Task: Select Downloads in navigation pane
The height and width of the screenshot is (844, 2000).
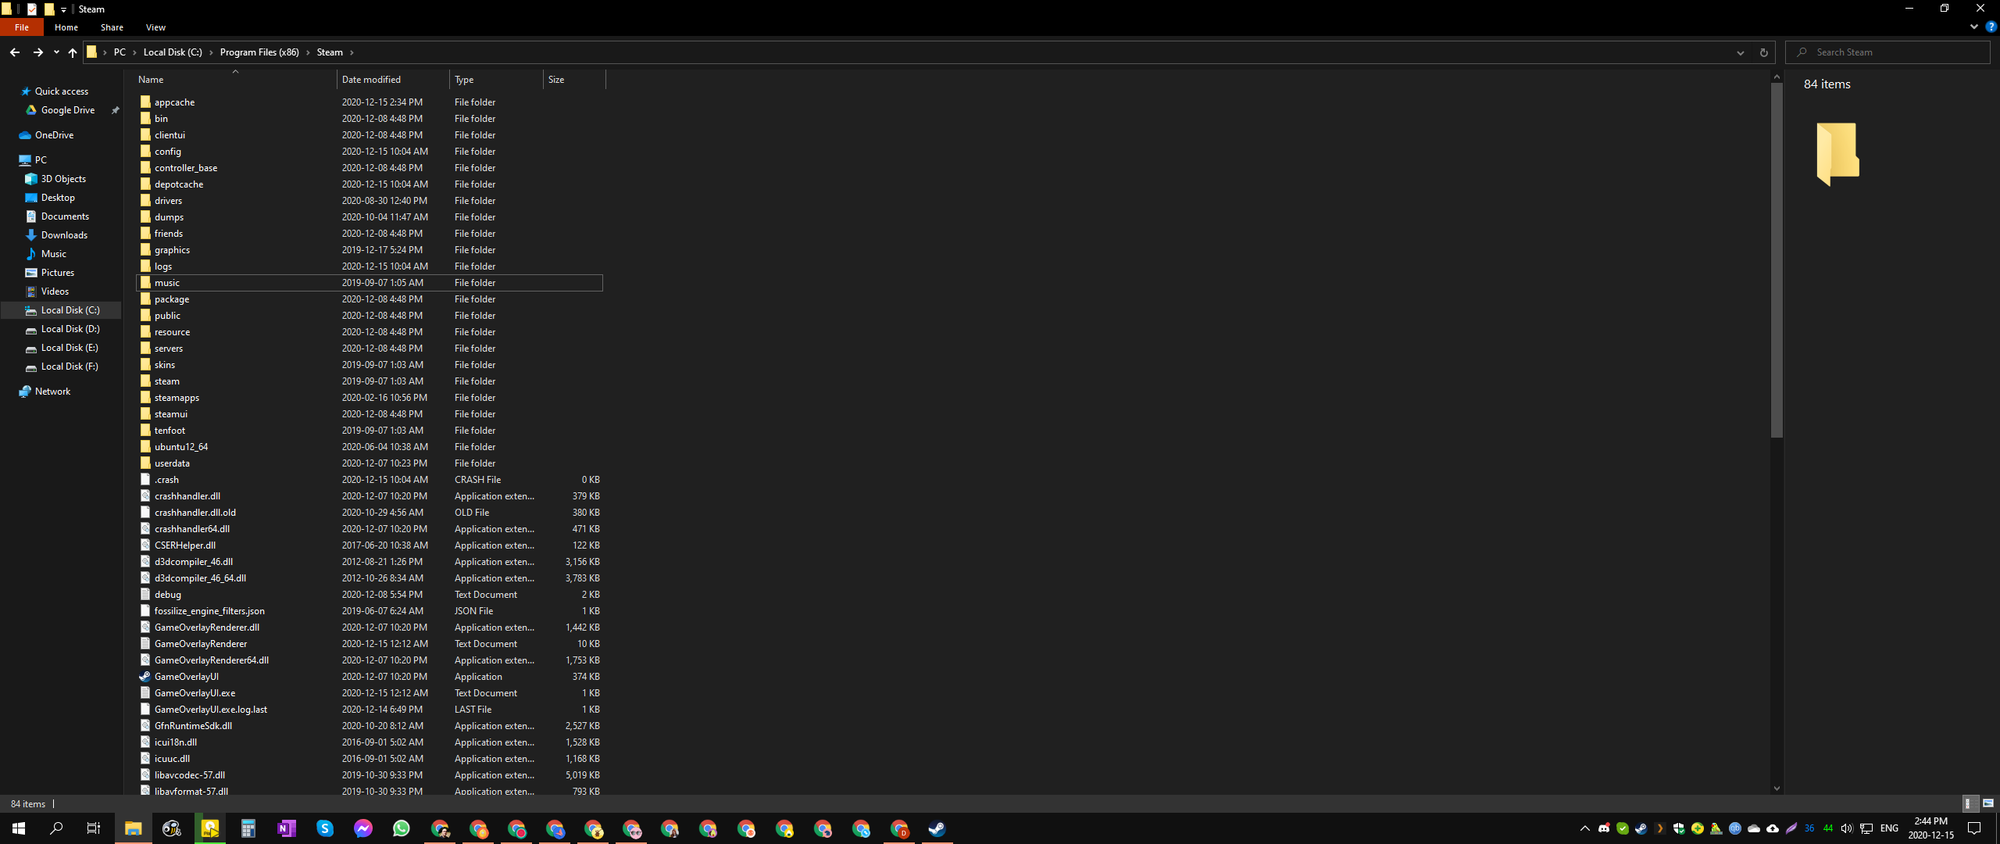Action: (64, 235)
